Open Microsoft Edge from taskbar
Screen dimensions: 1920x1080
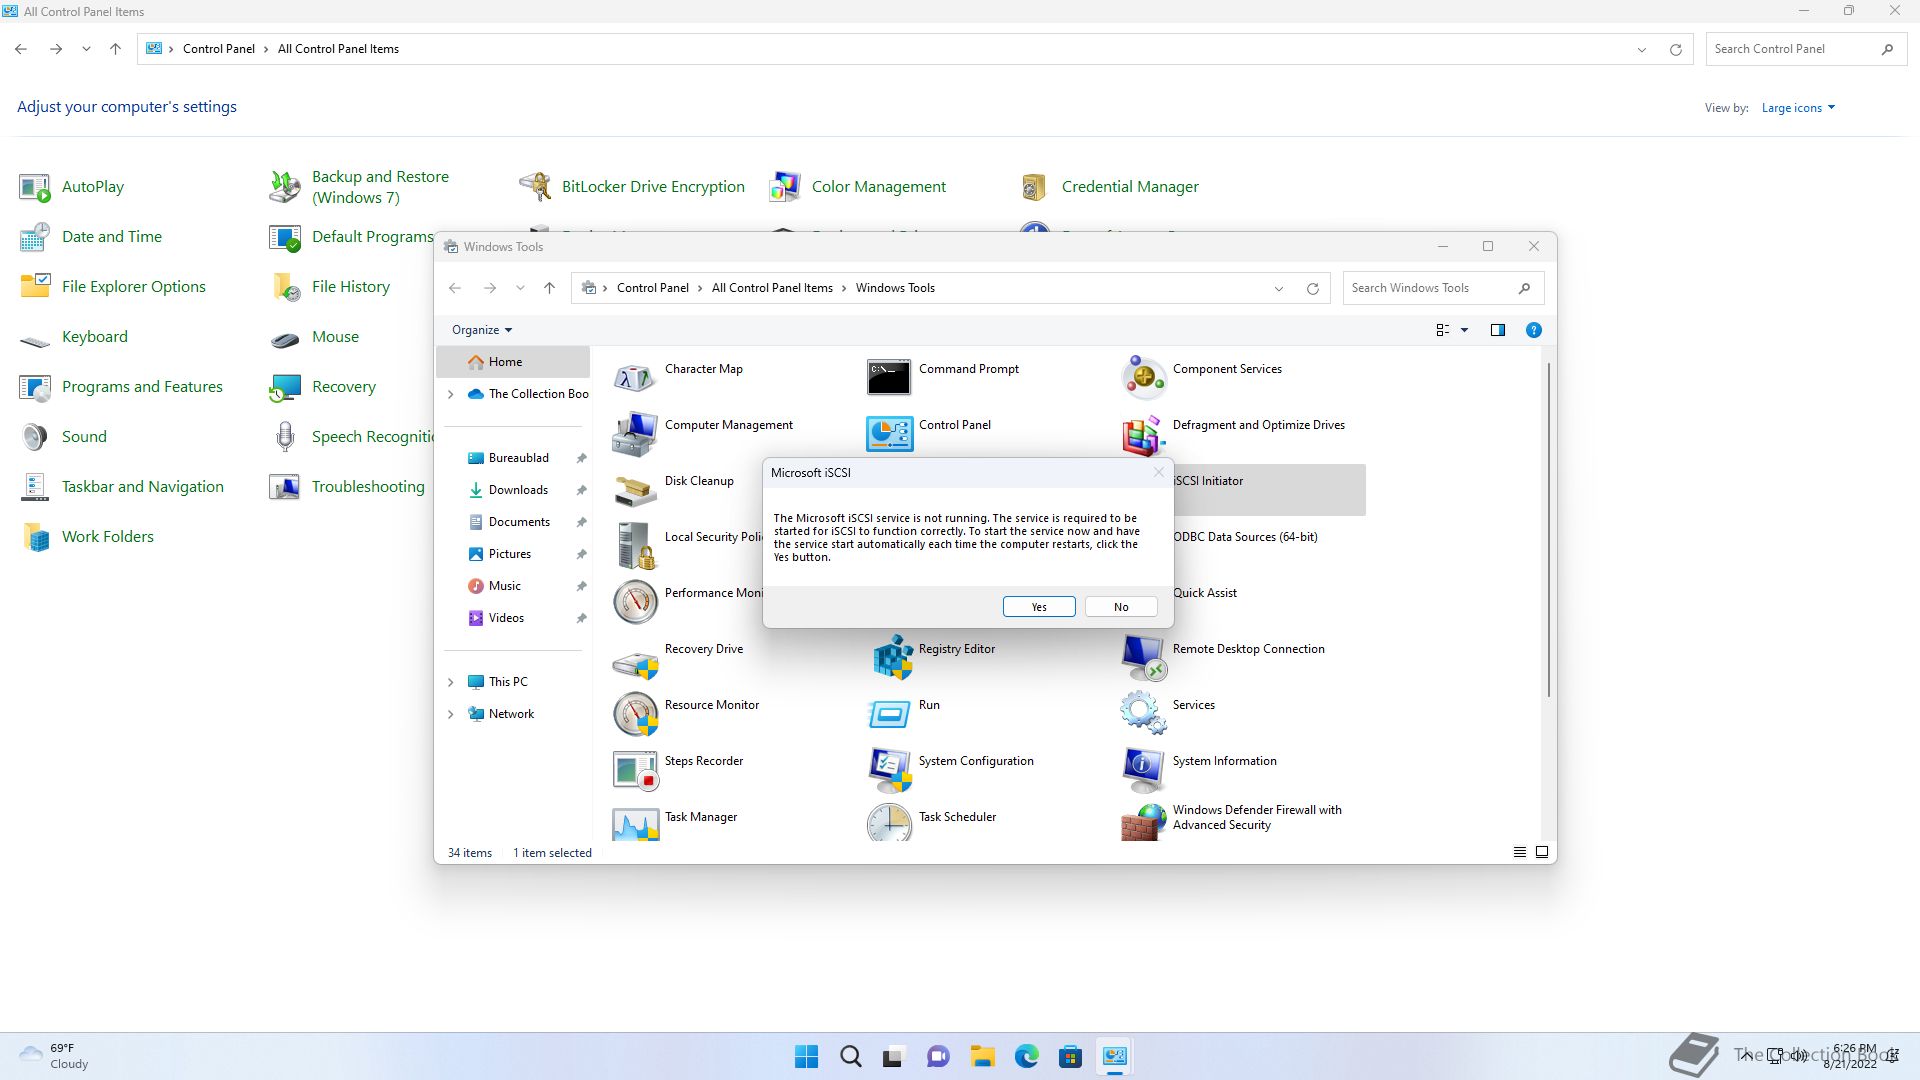(x=1026, y=1056)
